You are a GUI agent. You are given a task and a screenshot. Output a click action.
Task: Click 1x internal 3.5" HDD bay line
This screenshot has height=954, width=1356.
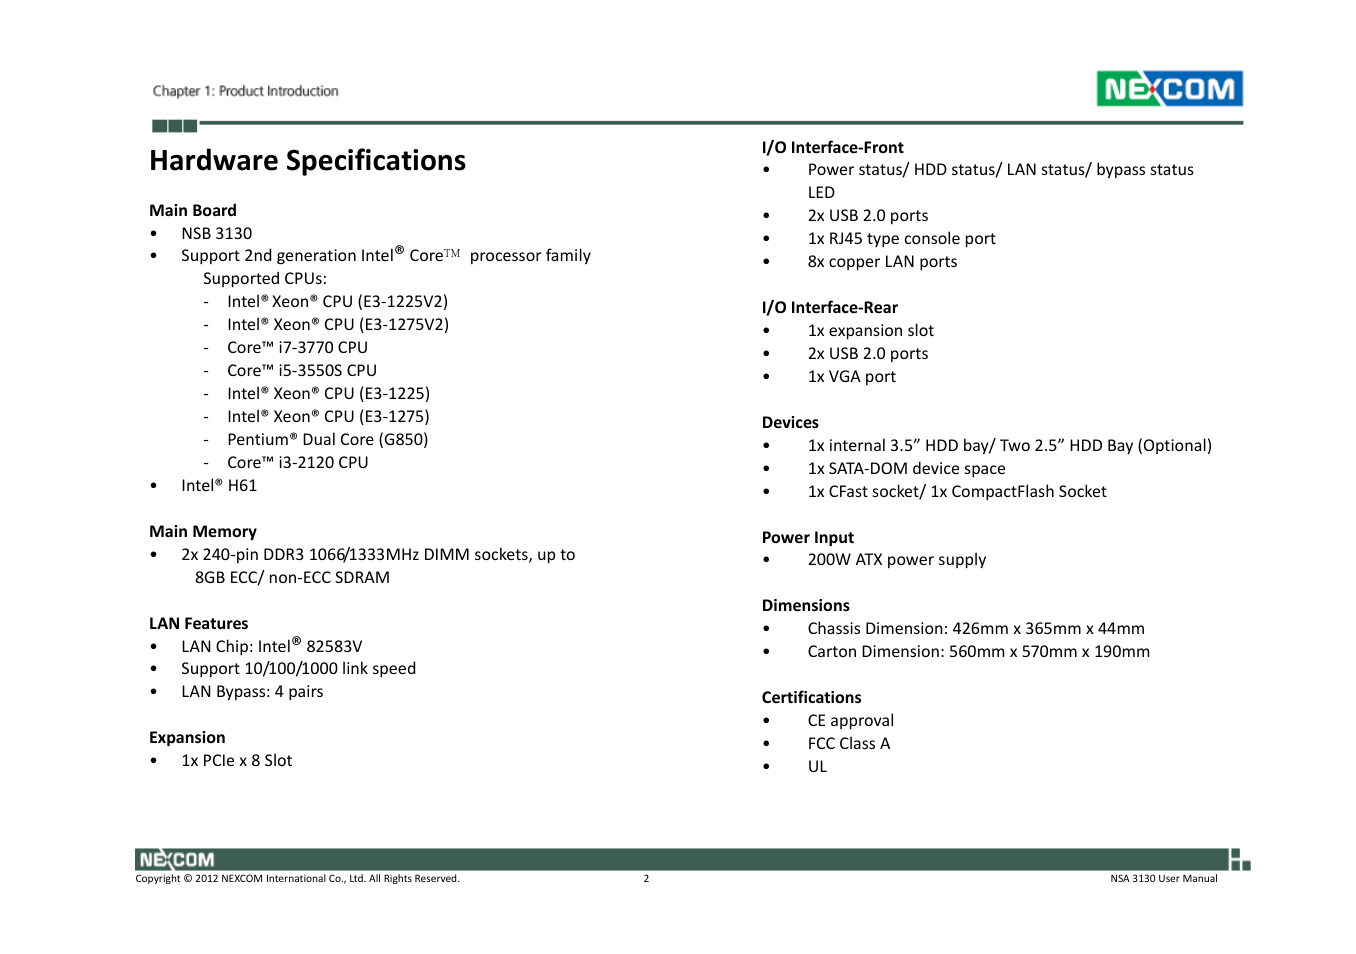coord(1009,446)
